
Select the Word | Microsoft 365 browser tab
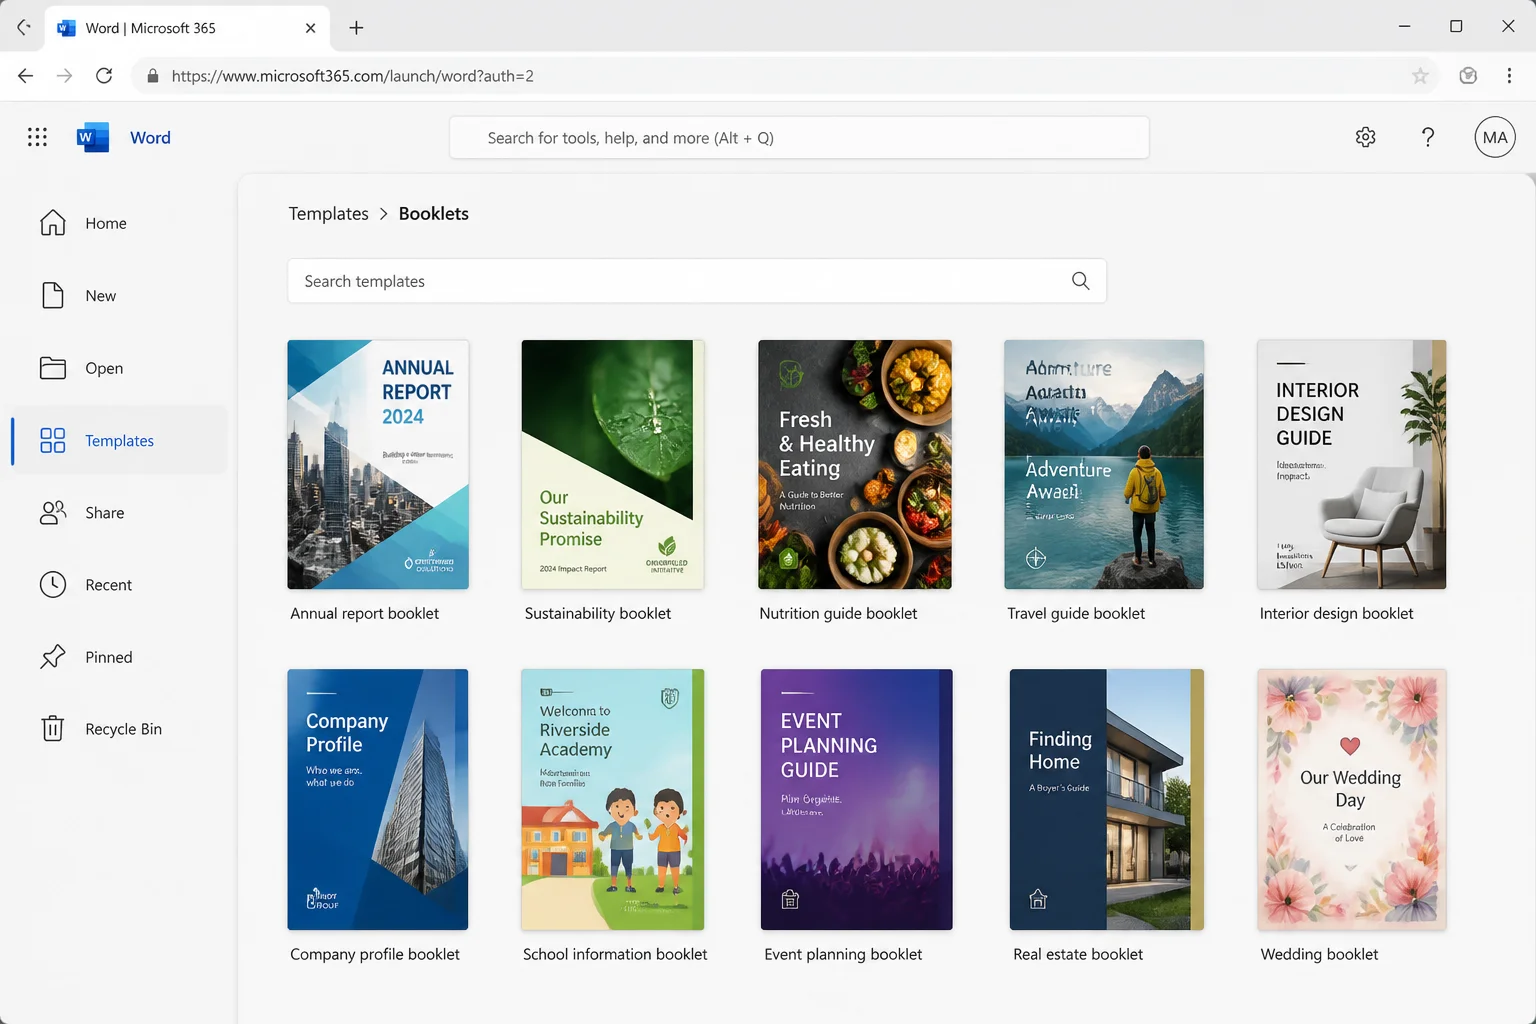point(188,28)
